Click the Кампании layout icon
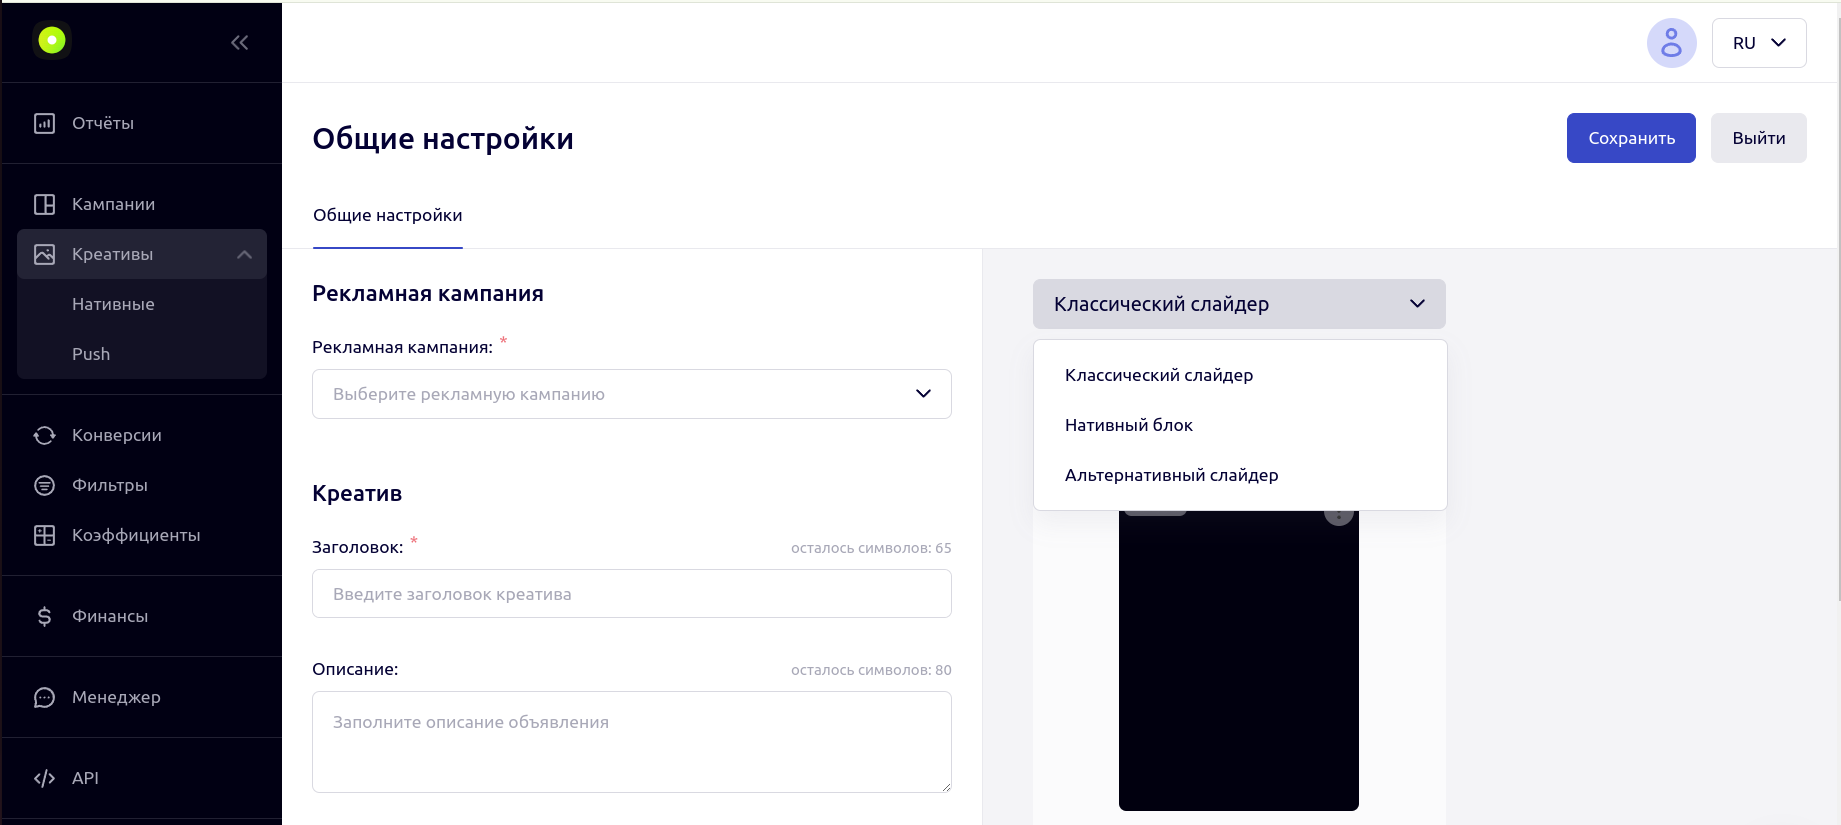Image resolution: width=1841 pixels, height=825 pixels. coord(44,204)
